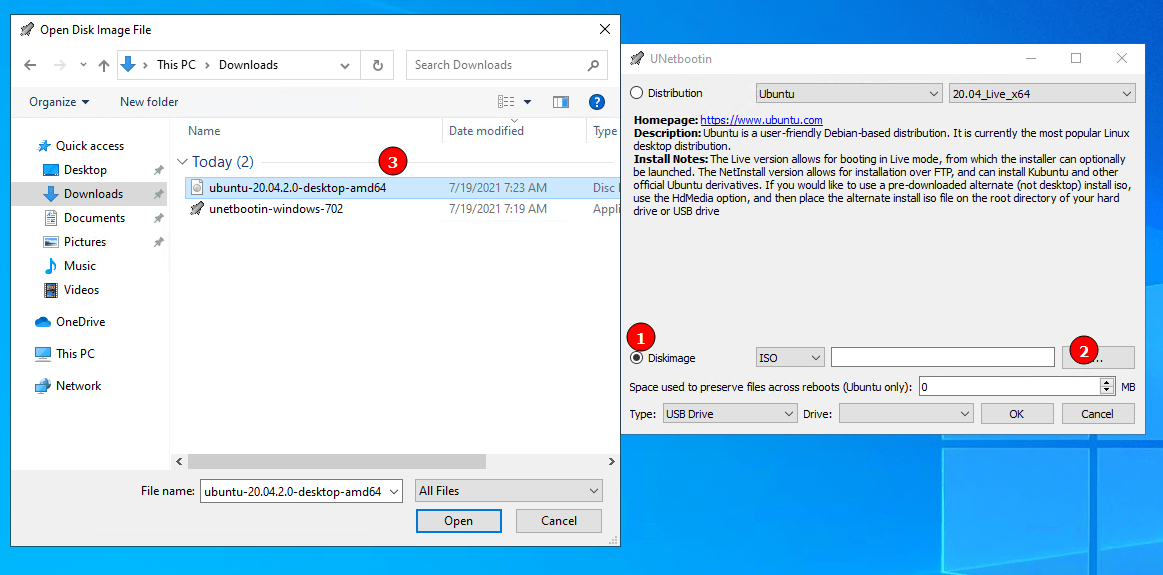The height and width of the screenshot is (575, 1163).
Task: Select Quick access in sidebar
Action: [x=90, y=146]
